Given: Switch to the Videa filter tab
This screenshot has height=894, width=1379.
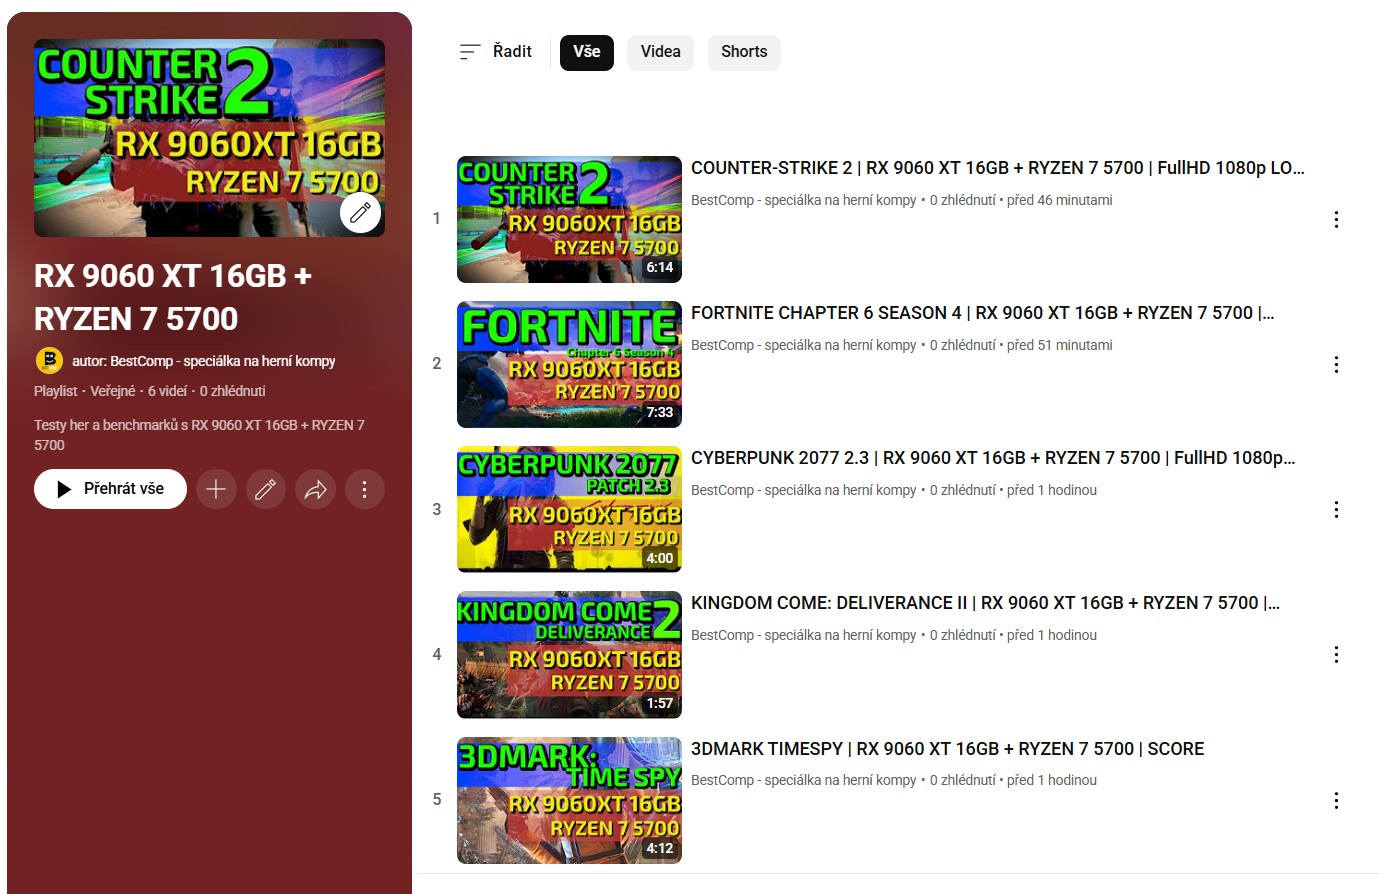Looking at the screenshot, I should click(661, 52).
